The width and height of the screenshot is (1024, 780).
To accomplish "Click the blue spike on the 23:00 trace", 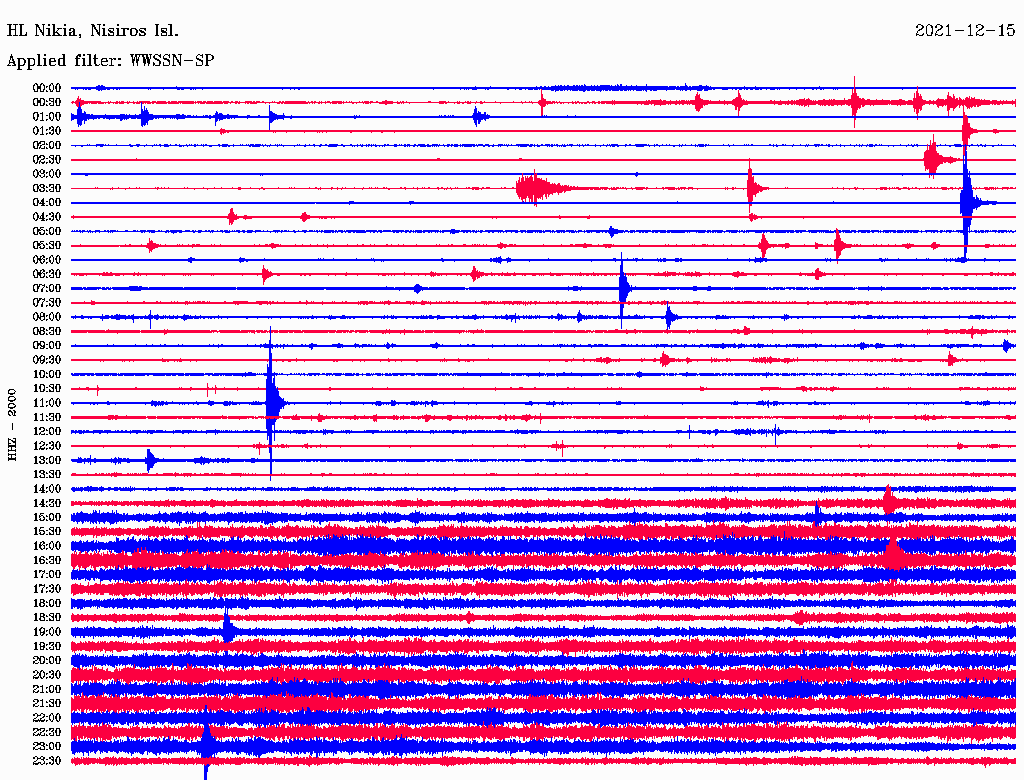I will pos(206,746).
